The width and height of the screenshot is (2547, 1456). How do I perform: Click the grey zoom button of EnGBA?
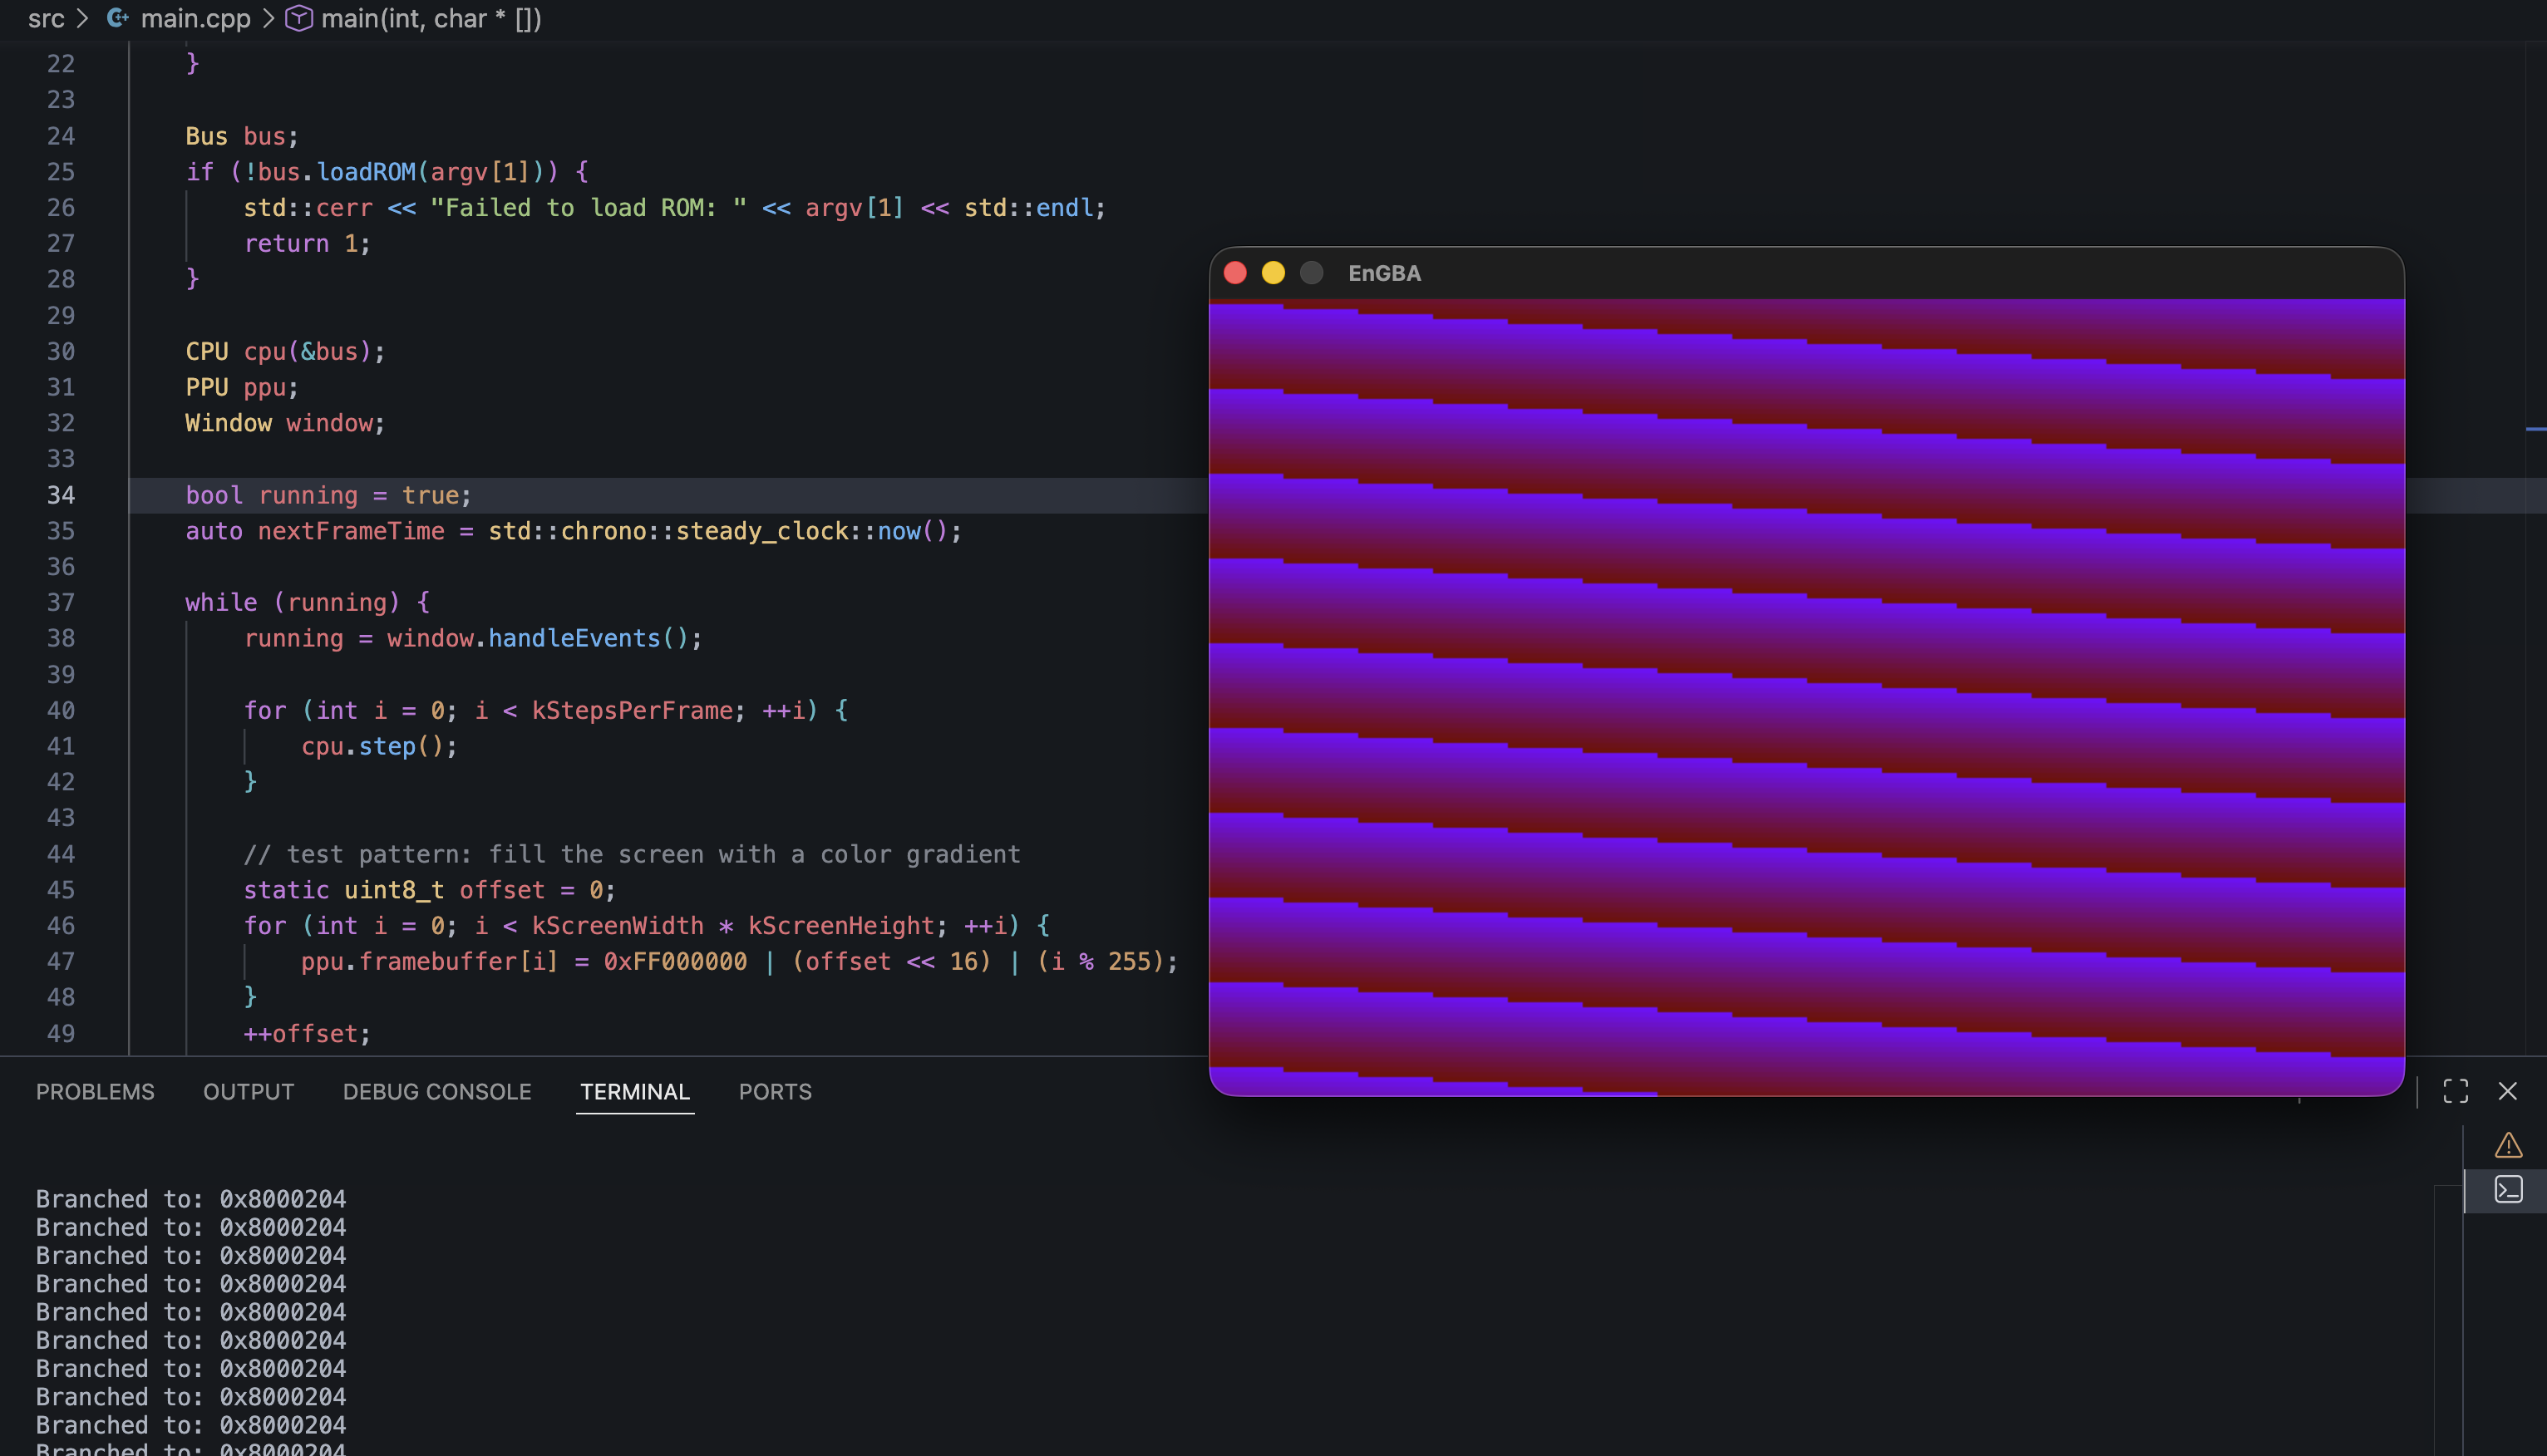coord(1311,273)
